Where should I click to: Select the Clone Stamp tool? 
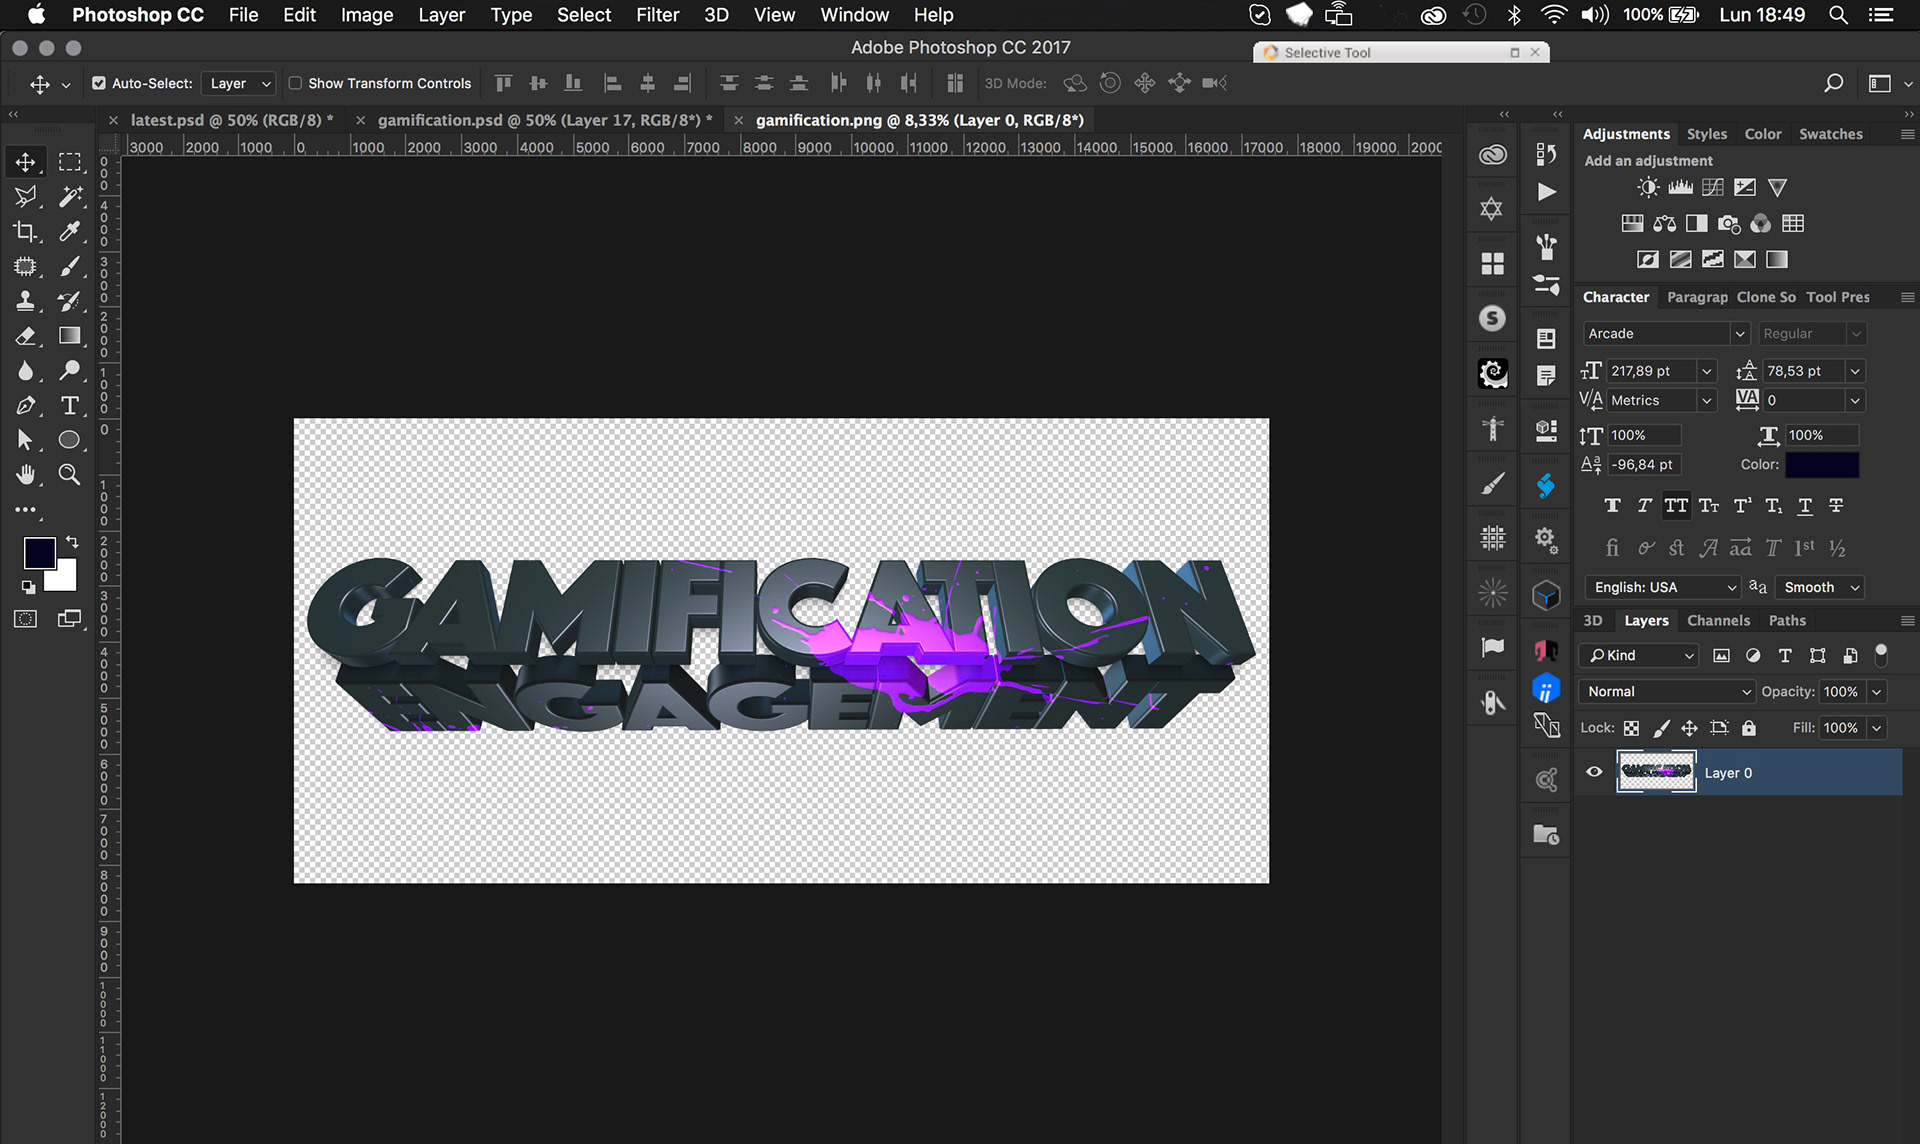25,301
